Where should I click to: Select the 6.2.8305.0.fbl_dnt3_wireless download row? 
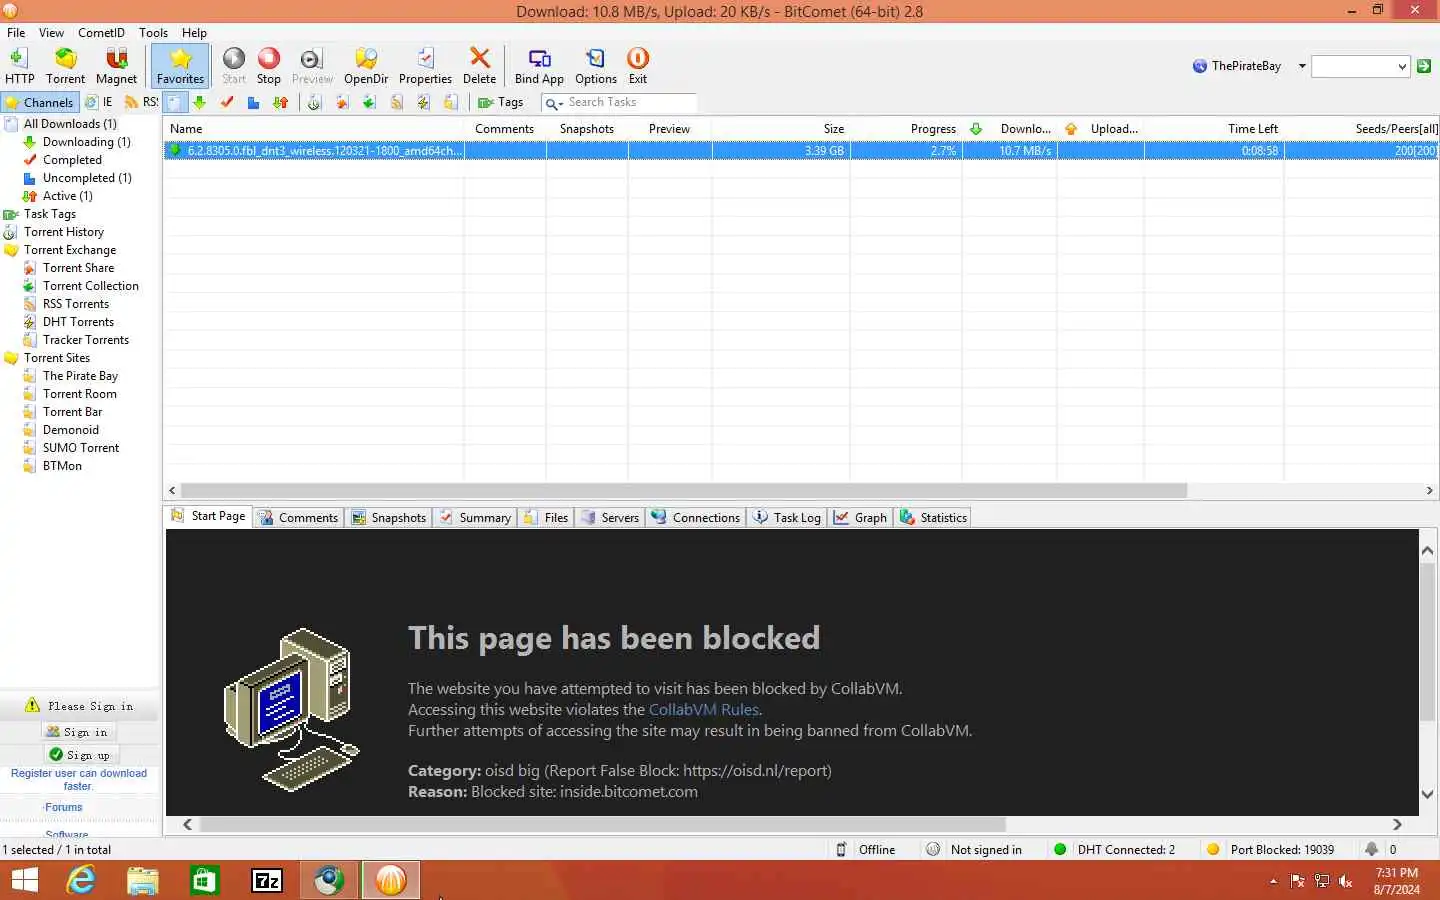(801, 151)
